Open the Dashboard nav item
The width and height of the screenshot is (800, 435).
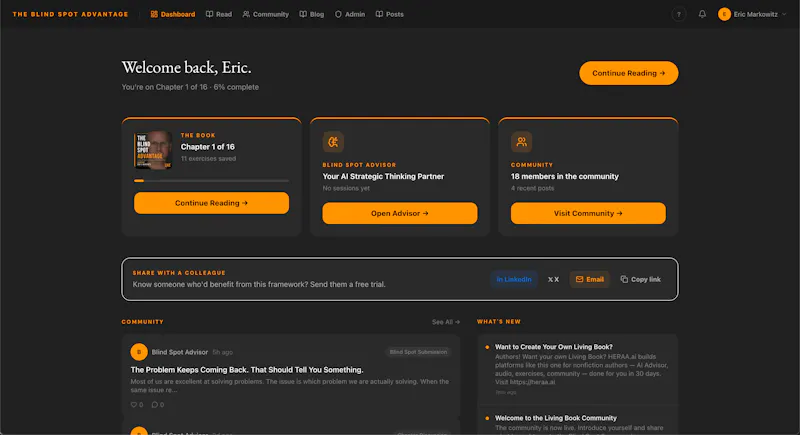point(172,14)
